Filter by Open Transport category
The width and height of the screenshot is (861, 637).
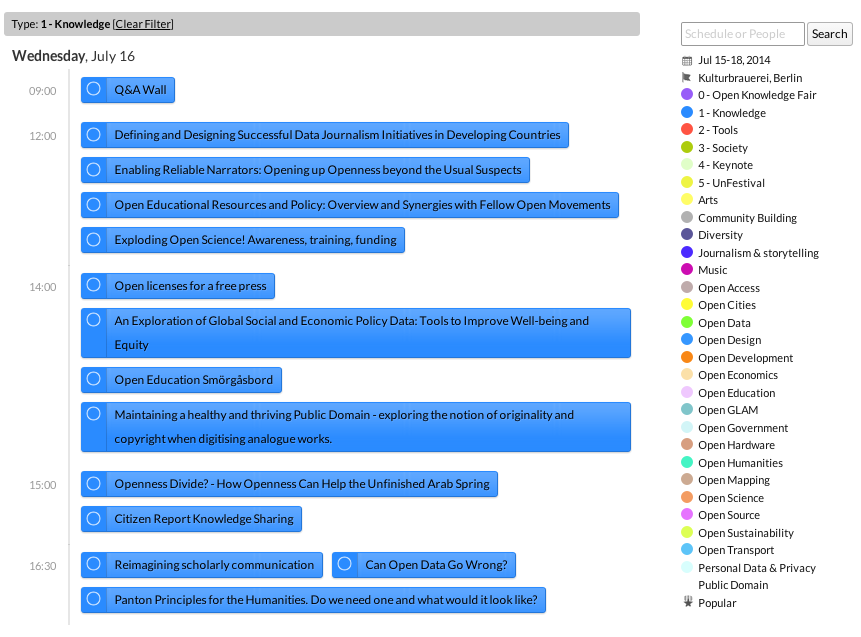[x=736, y=550]
